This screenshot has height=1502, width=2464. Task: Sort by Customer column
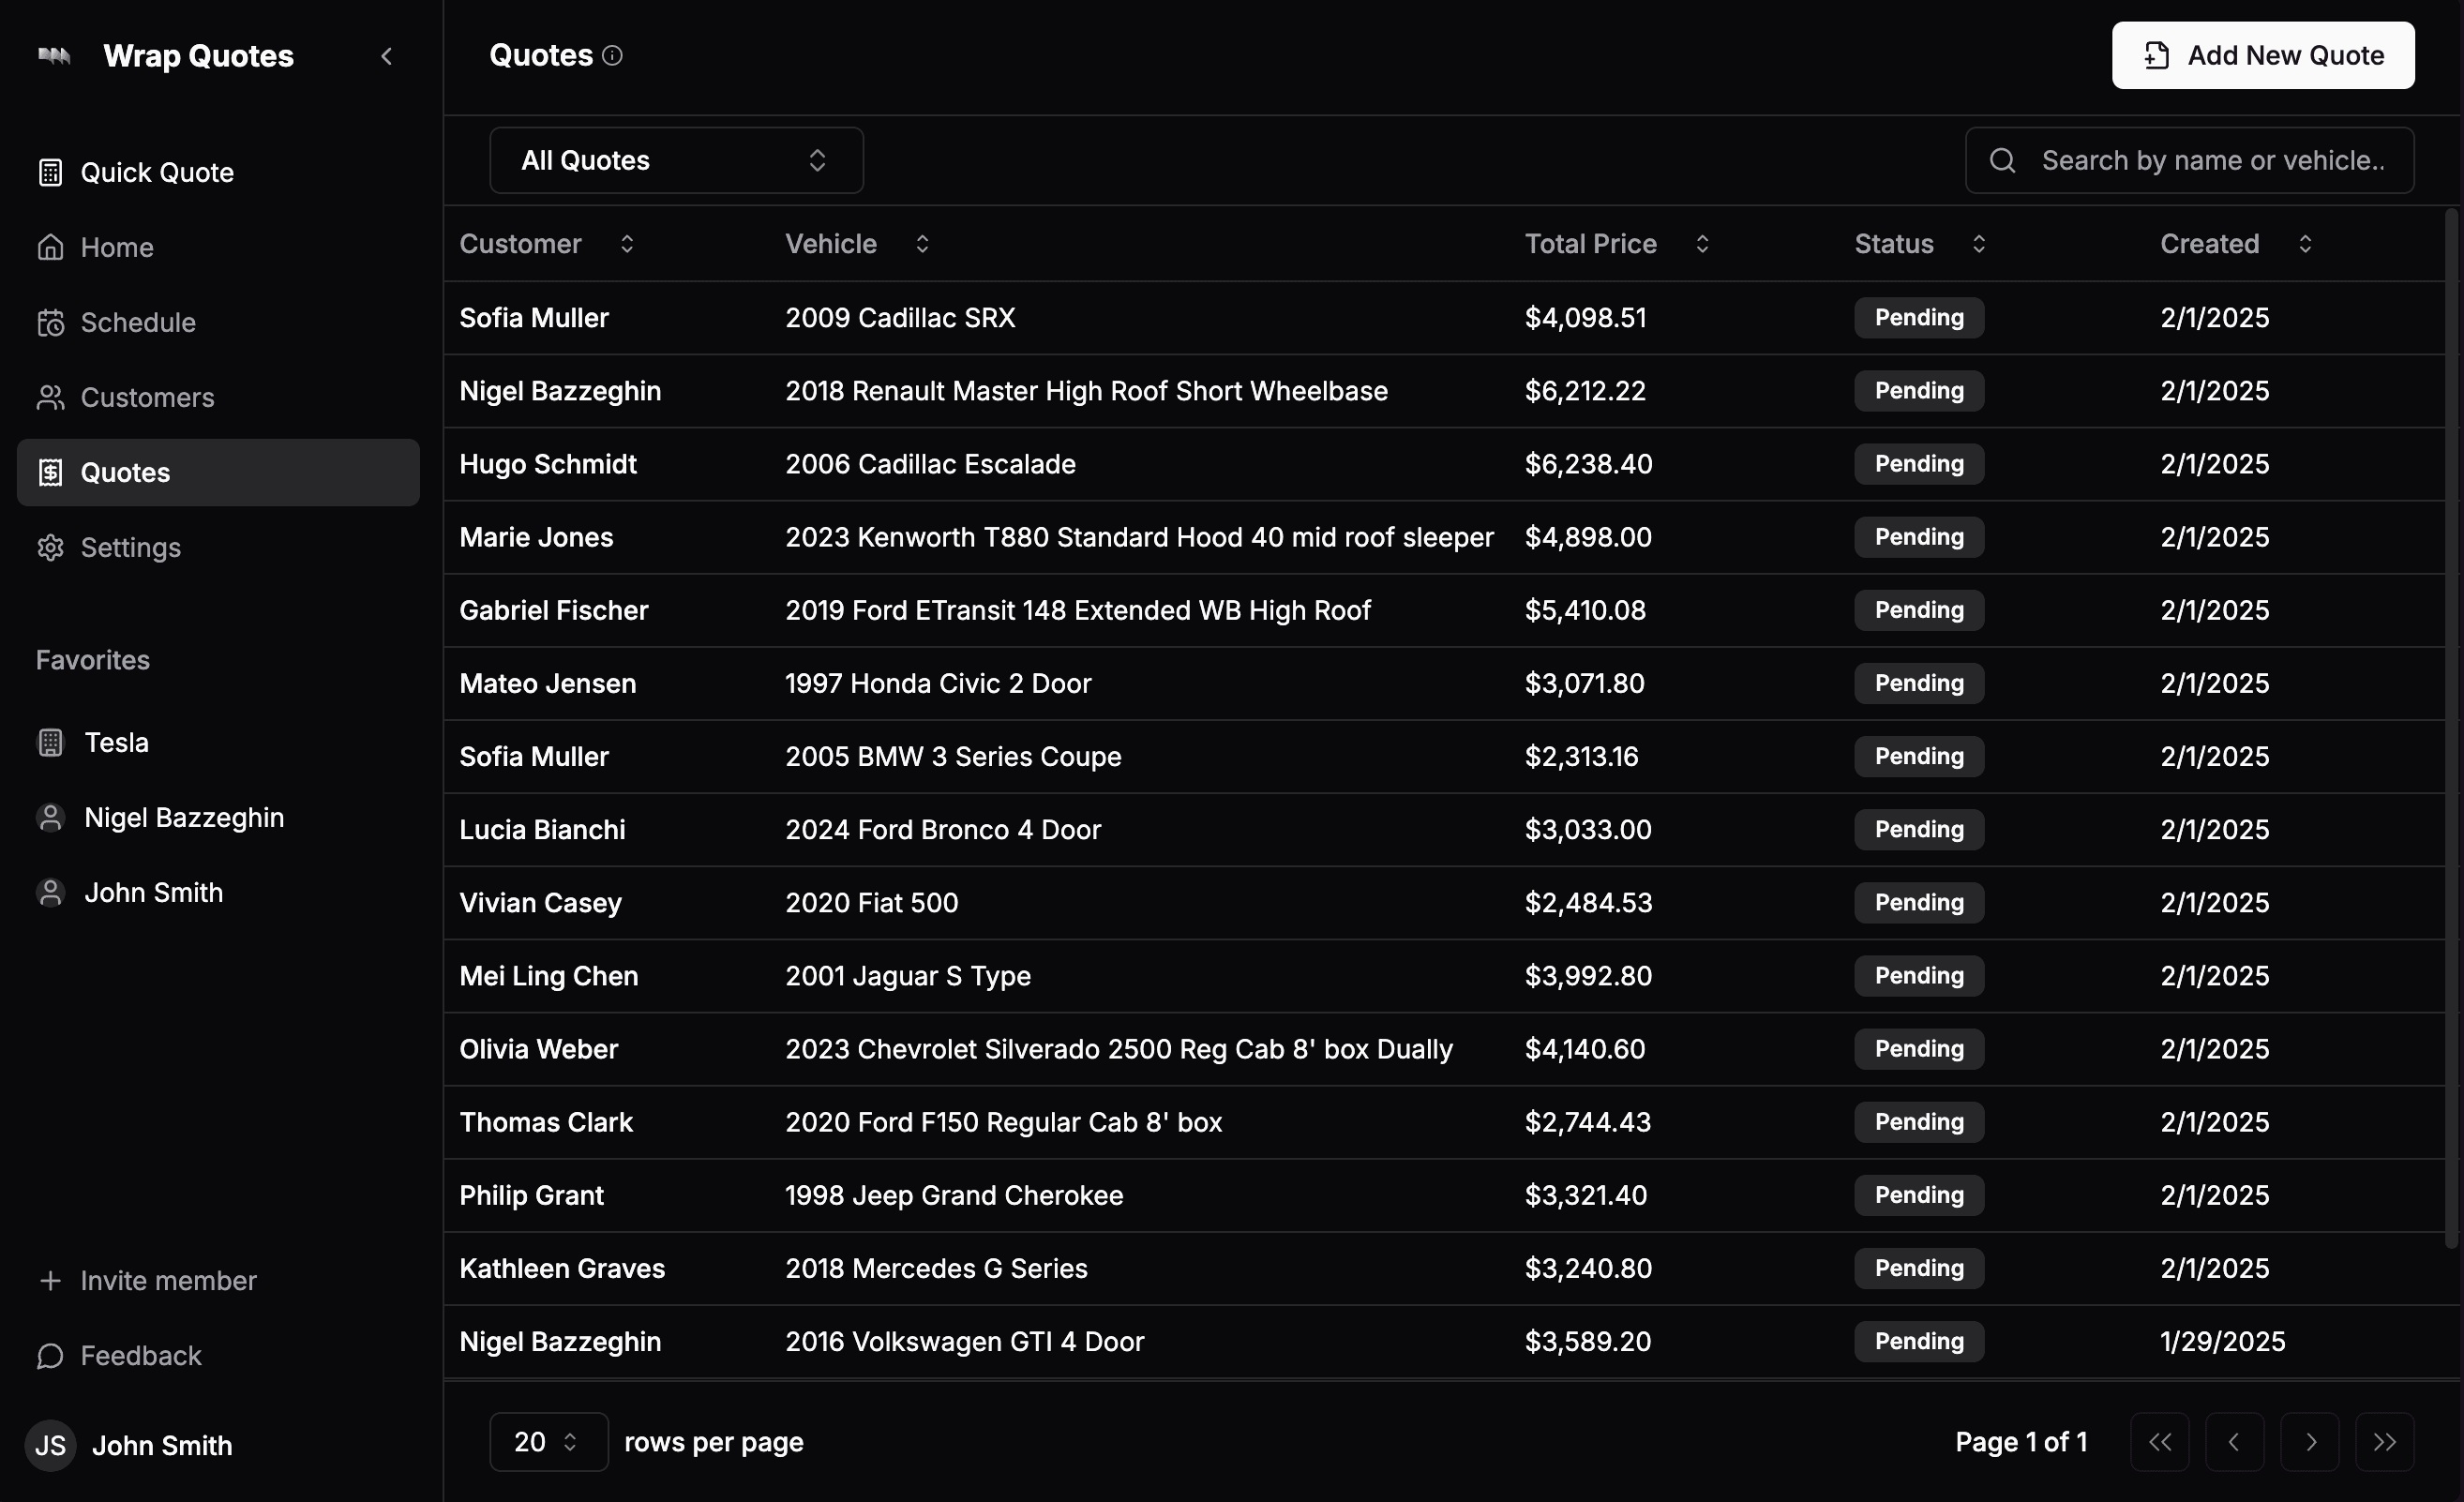point(546,243)
